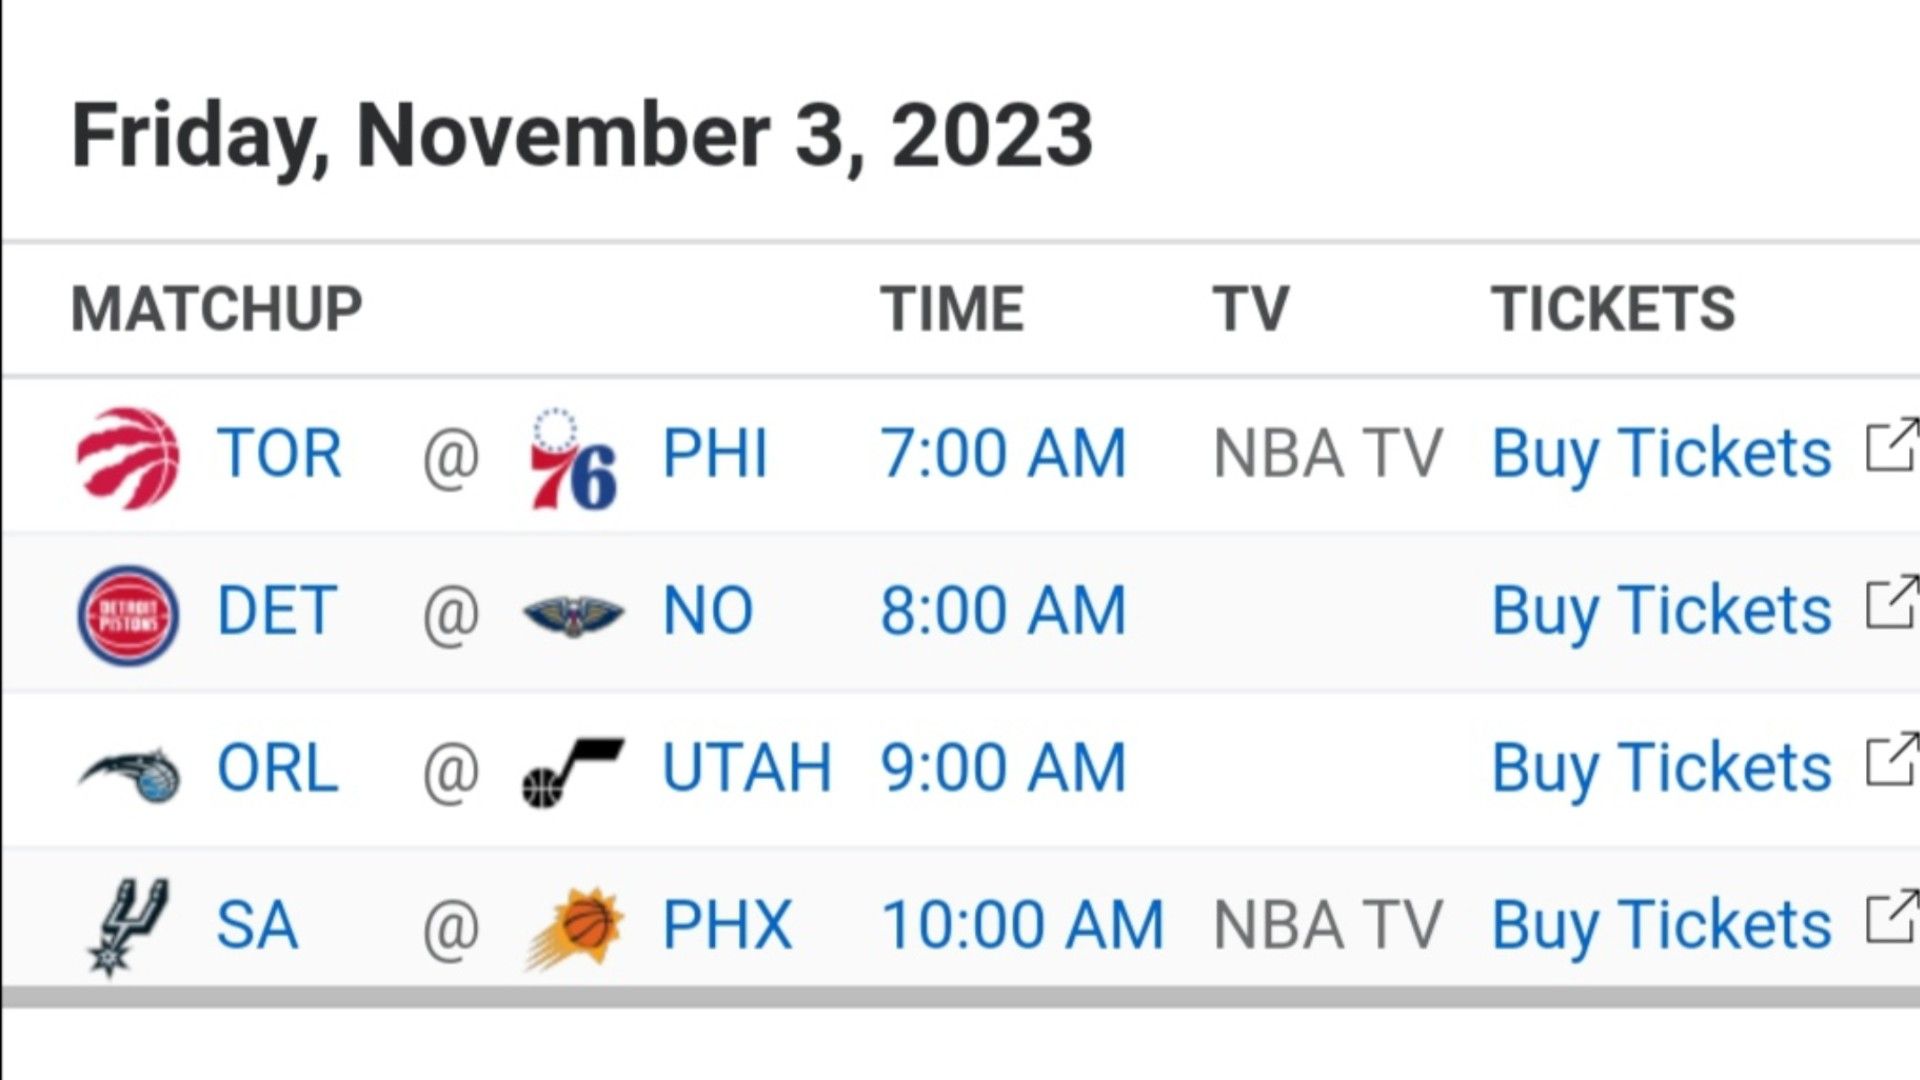Click the New Orleans Pelicans logo
The image size is (1920, 1080).
573,614
